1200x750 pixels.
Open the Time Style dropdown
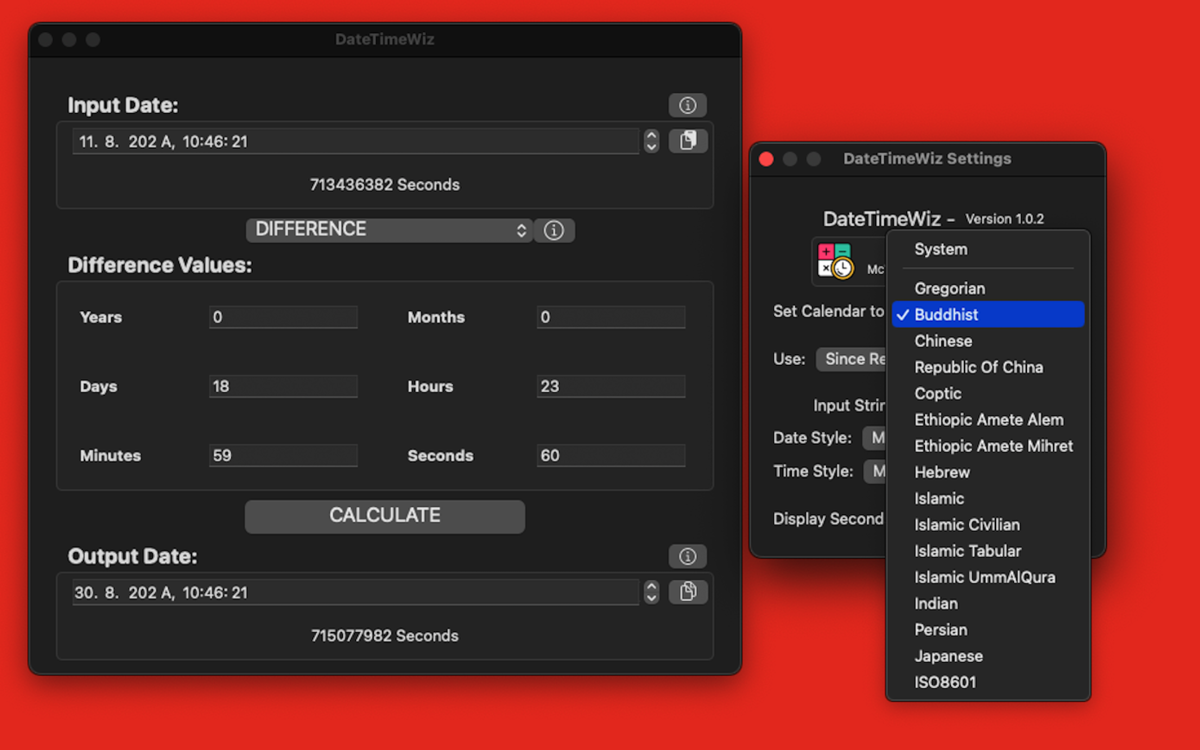click(x=875, y=471)
